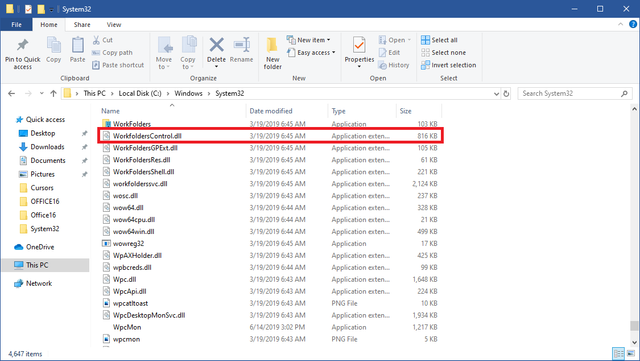The width and height of the screenshot is (640, 361).
Task: Choose Paste shortcut in ribbon
Action: pyautogui.click(x=118, y=65)
